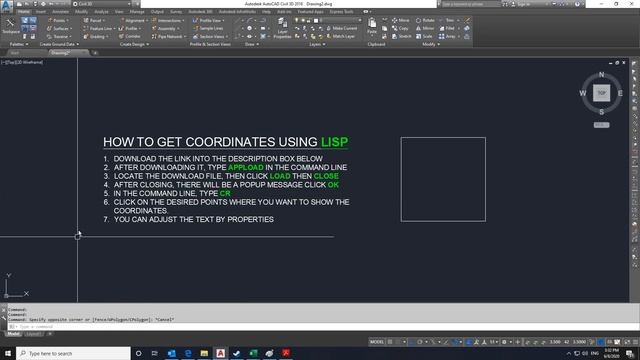Open the Profile View dropdown
This screenshot has width=640, height=360.
(x=209, y=20)
